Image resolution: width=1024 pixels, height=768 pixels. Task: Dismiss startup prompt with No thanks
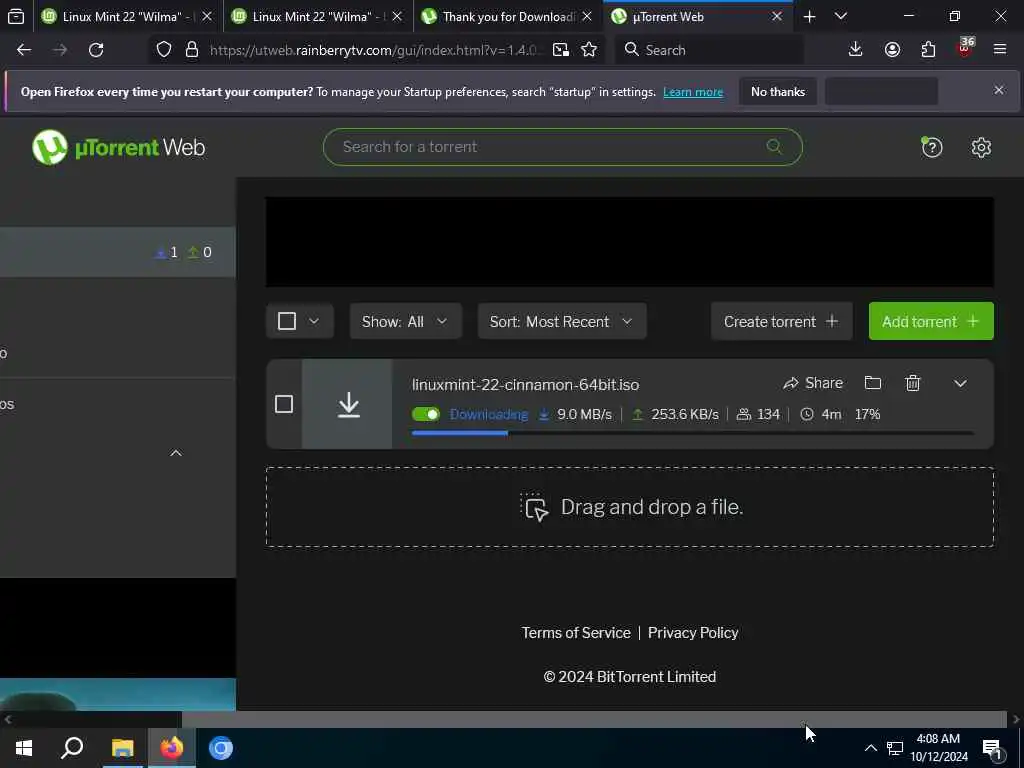777,92
